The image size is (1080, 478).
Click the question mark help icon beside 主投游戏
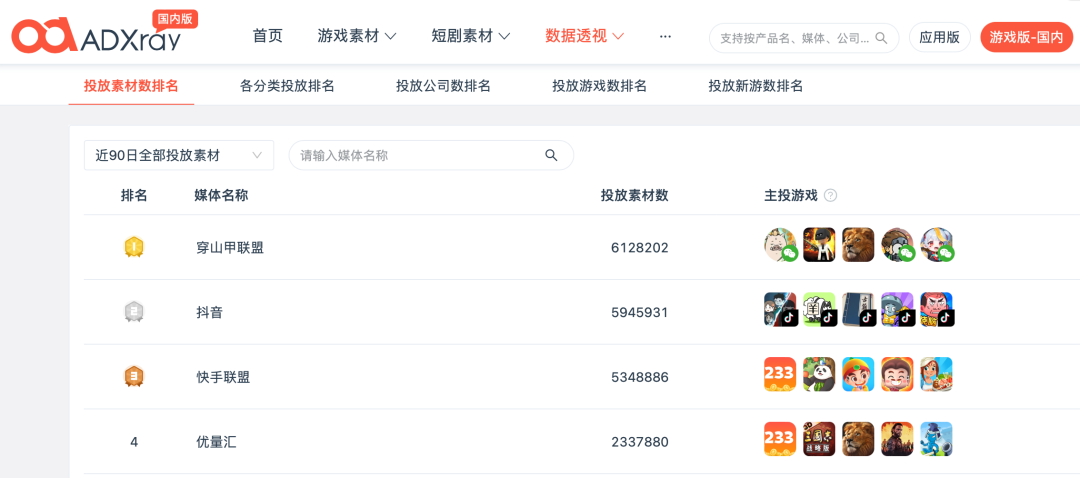click(831, 196)
